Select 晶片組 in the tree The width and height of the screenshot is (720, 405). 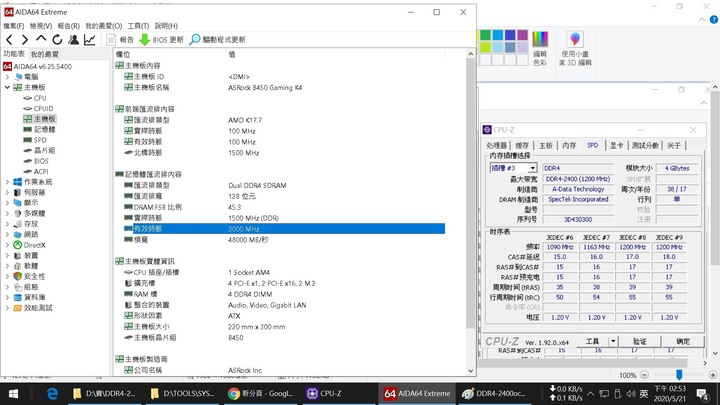[x=45, y=151]
